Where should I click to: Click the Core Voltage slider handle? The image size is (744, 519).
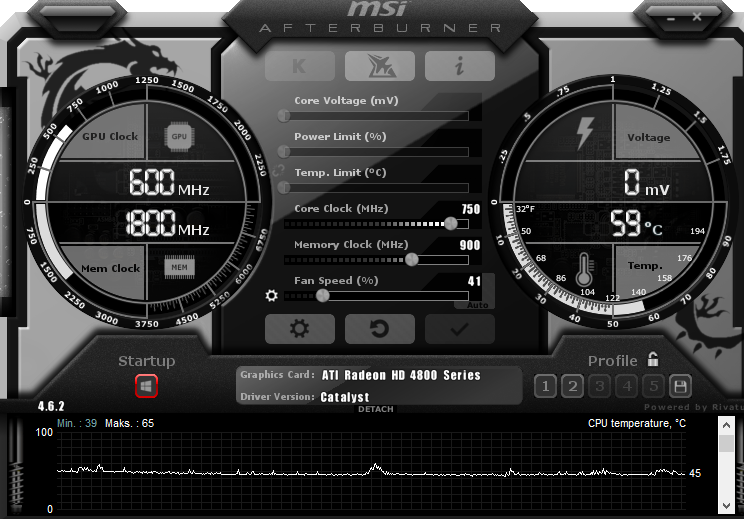(284, 115)
